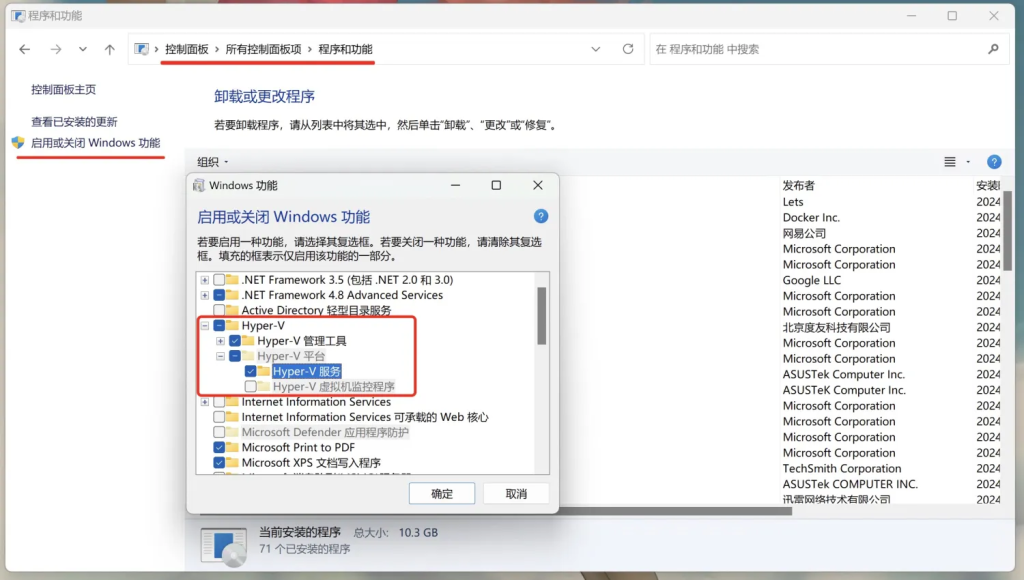This screenshot has height=580, width=1024.
Task: Click the 程序和功能 title bar icon
Action: coord(18,16)
